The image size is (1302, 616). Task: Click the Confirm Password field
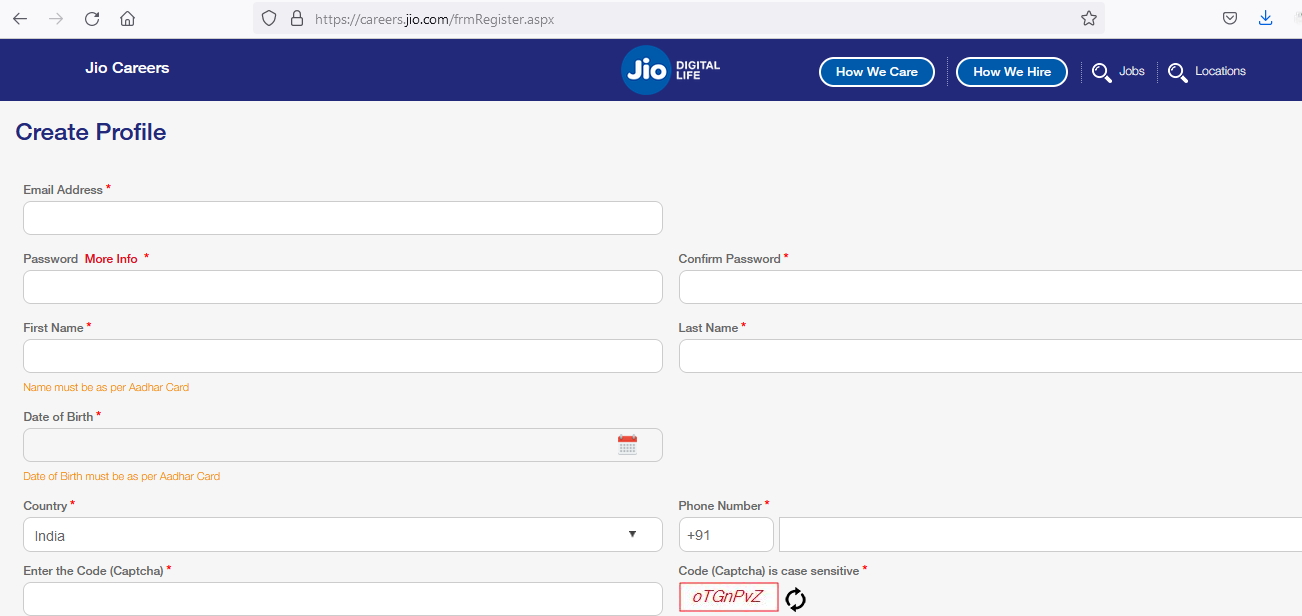(990, 287)
